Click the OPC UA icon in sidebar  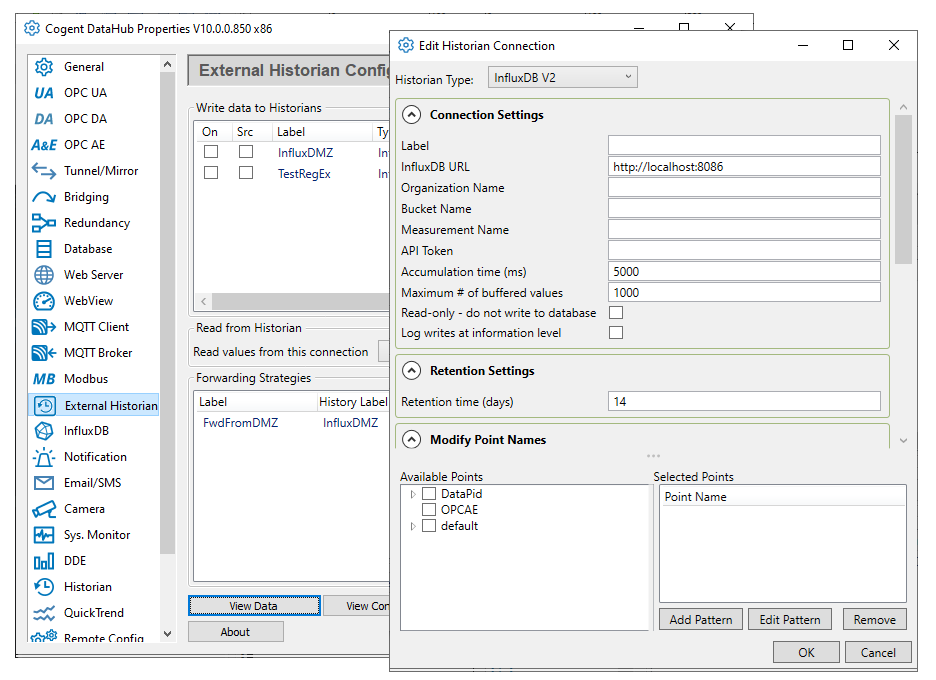tap(44, 93)
